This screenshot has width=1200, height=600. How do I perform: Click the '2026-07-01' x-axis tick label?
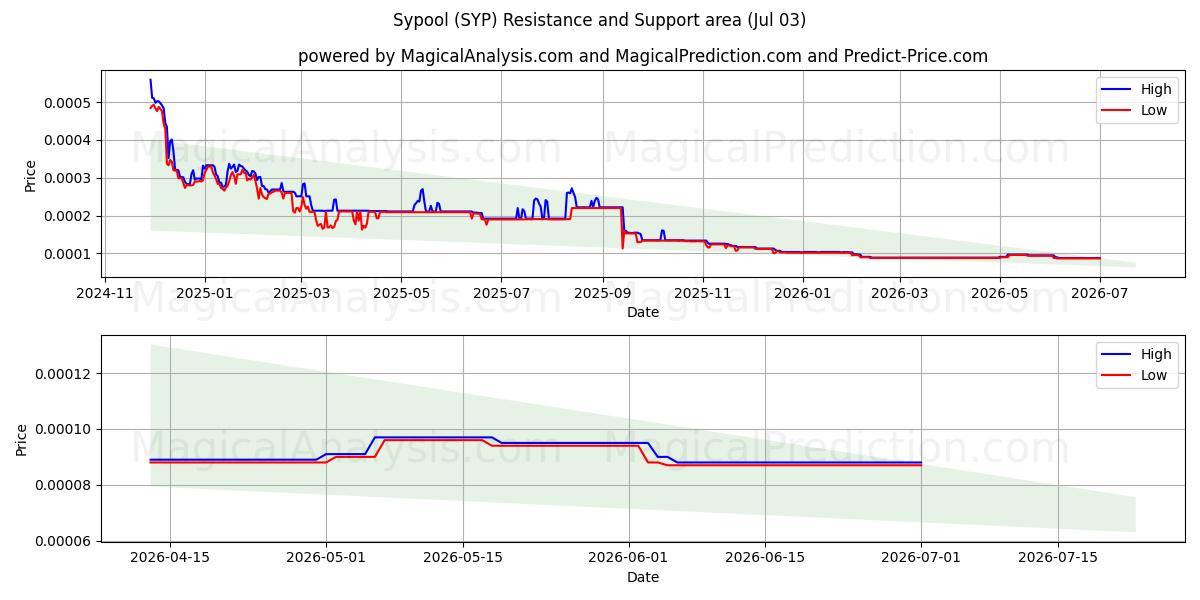coord(921,558)
